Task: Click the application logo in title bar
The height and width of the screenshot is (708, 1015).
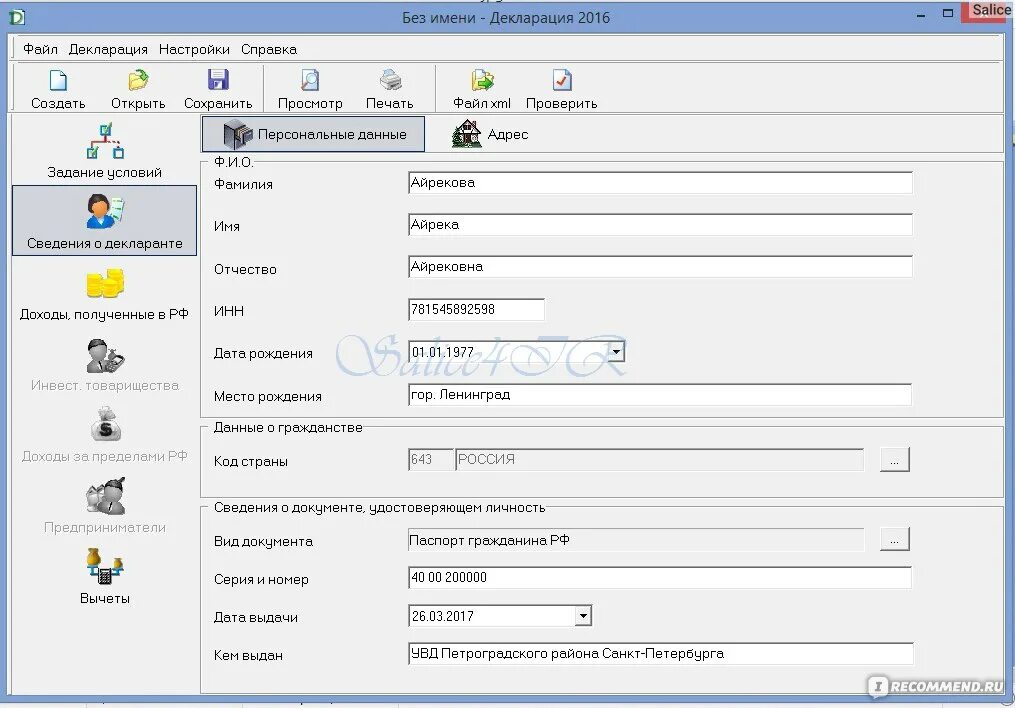Action: (17, 17)
